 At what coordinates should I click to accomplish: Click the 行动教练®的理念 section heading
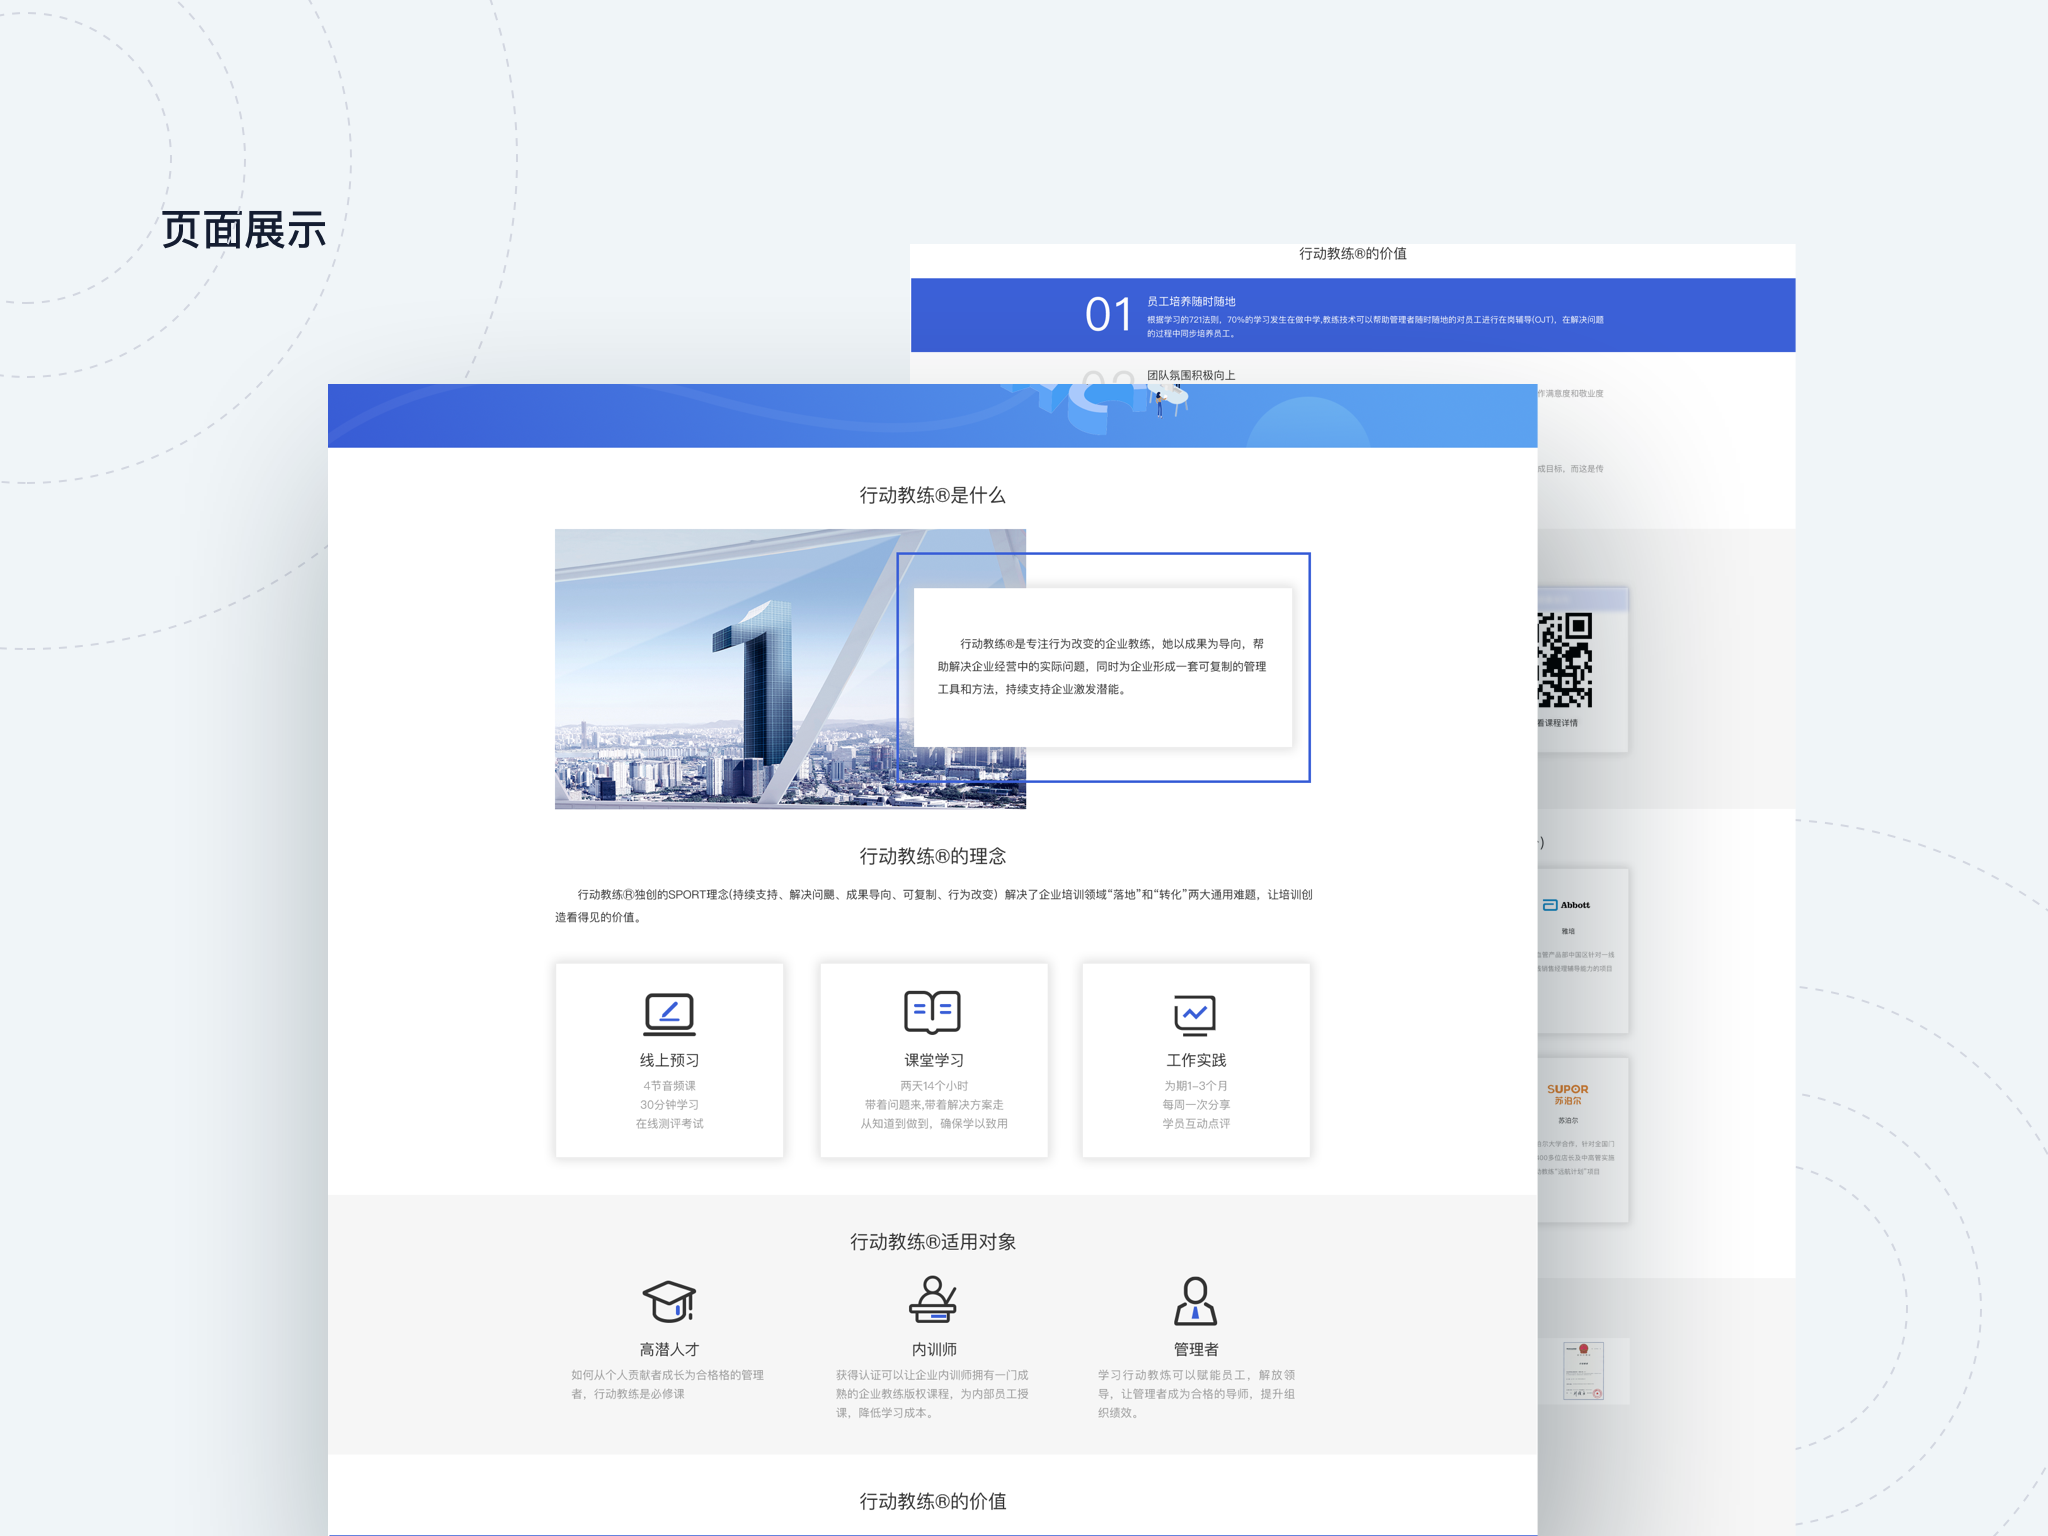click(932, 856)
